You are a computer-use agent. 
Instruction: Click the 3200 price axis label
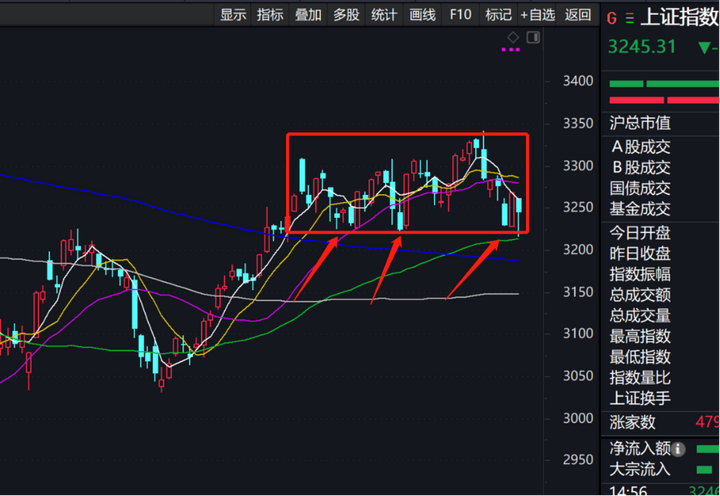click(578, 249)
